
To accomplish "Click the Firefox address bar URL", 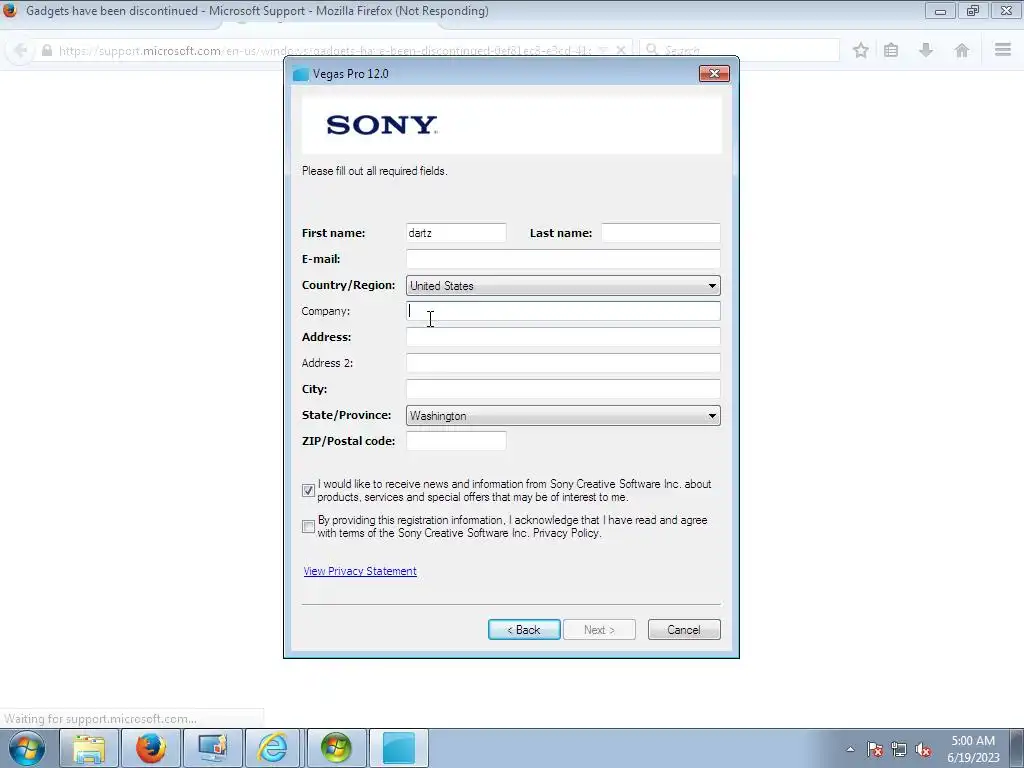I will coord(325,50).
